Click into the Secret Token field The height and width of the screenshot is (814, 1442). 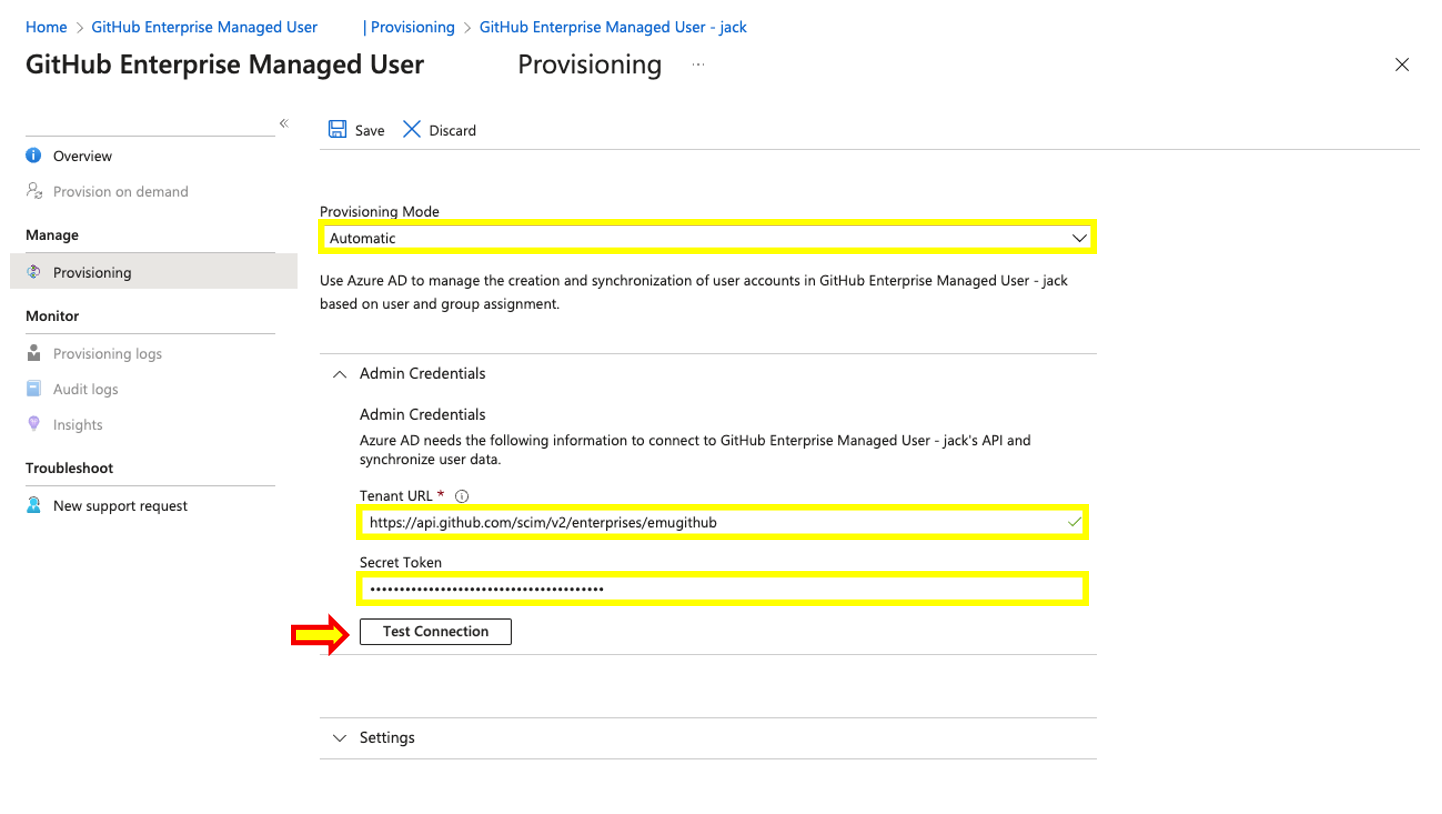pyautogui.click(x=723, y=589)
